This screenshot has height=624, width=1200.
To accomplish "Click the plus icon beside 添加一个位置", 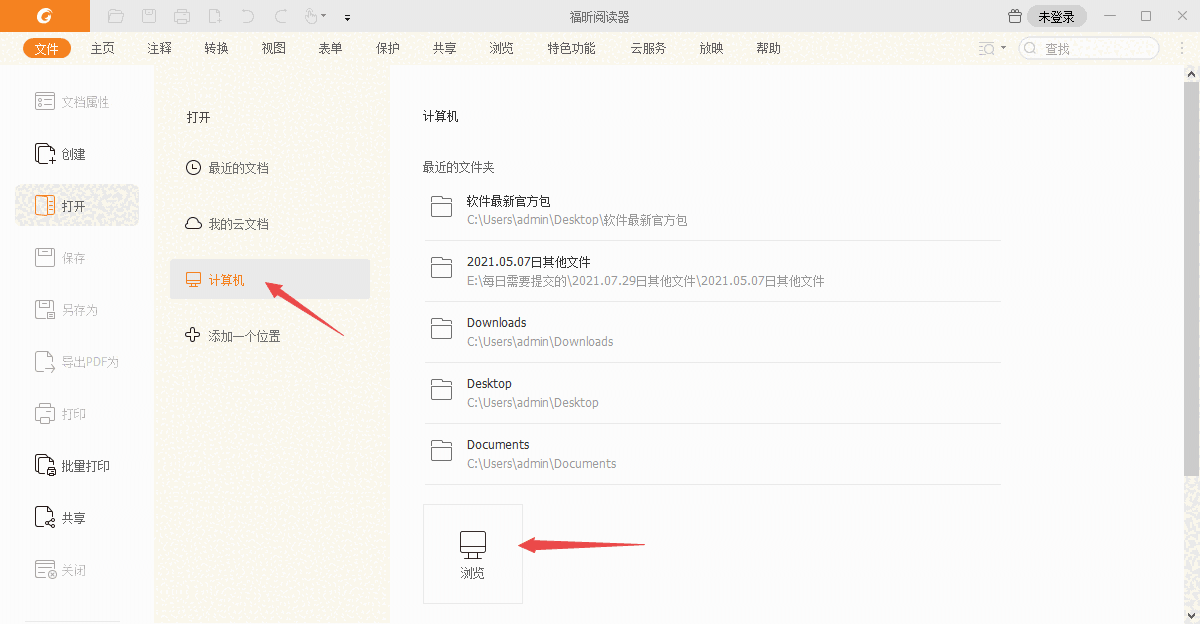I will click(x=192, y=335).
